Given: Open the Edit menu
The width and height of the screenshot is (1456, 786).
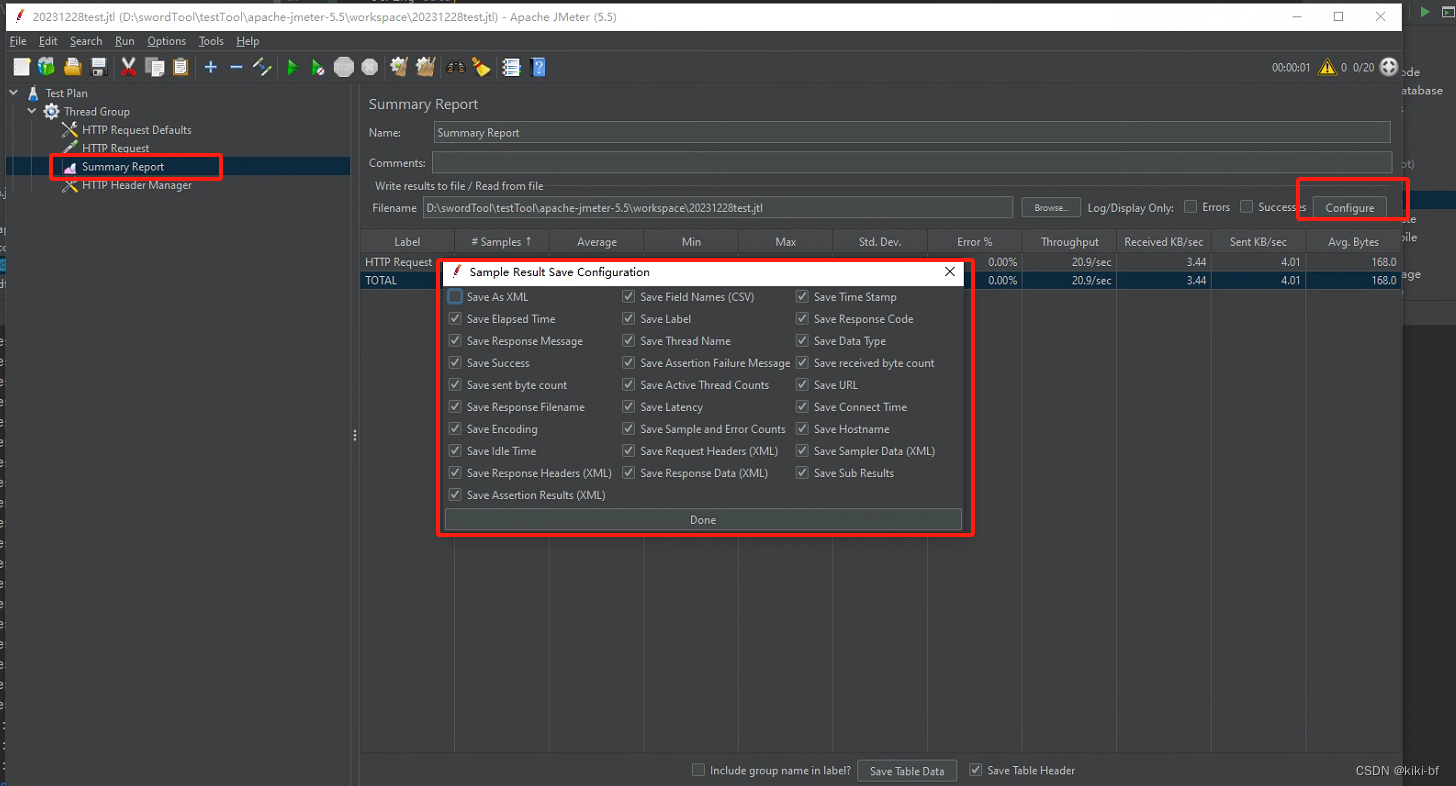Looking at the screenshot, I should point(48,41).
